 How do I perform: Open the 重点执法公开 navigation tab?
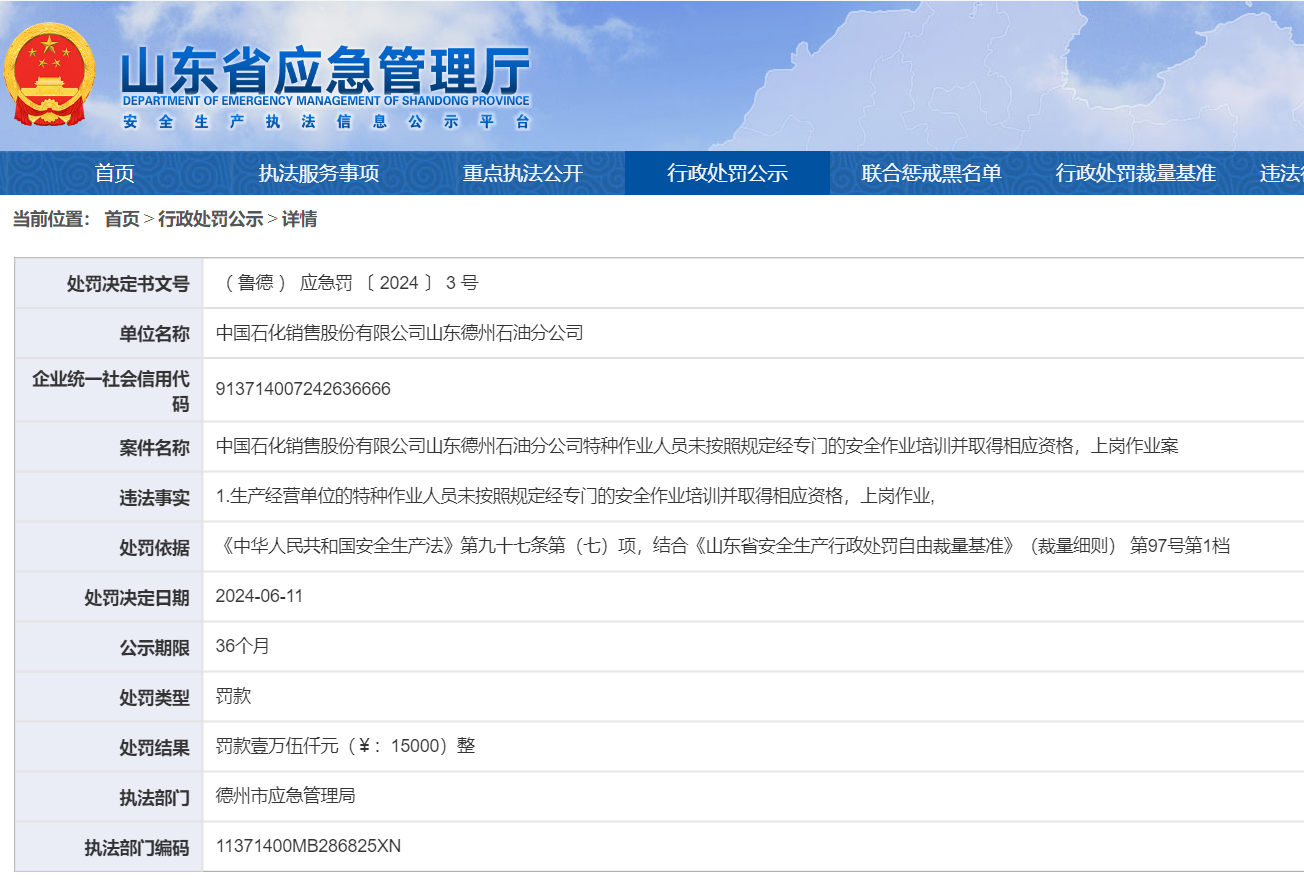523,173
